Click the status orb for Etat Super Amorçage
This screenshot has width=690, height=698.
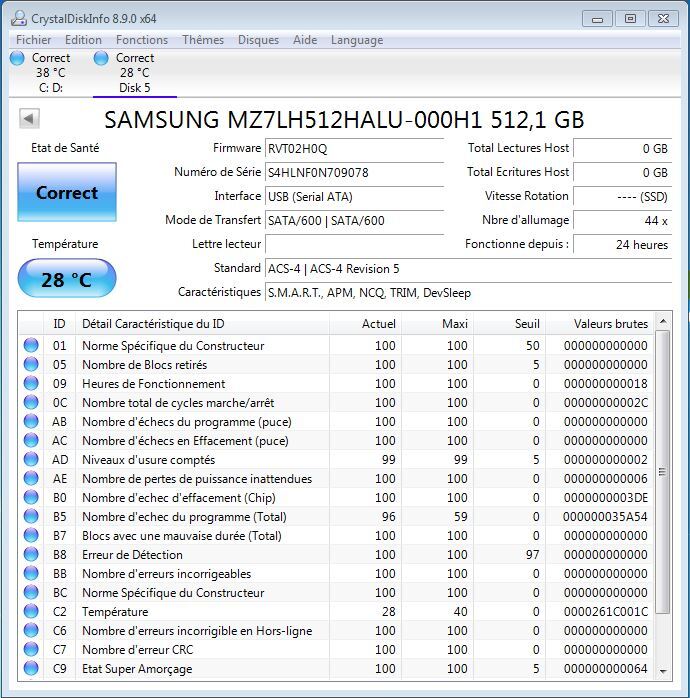[32, 669]
